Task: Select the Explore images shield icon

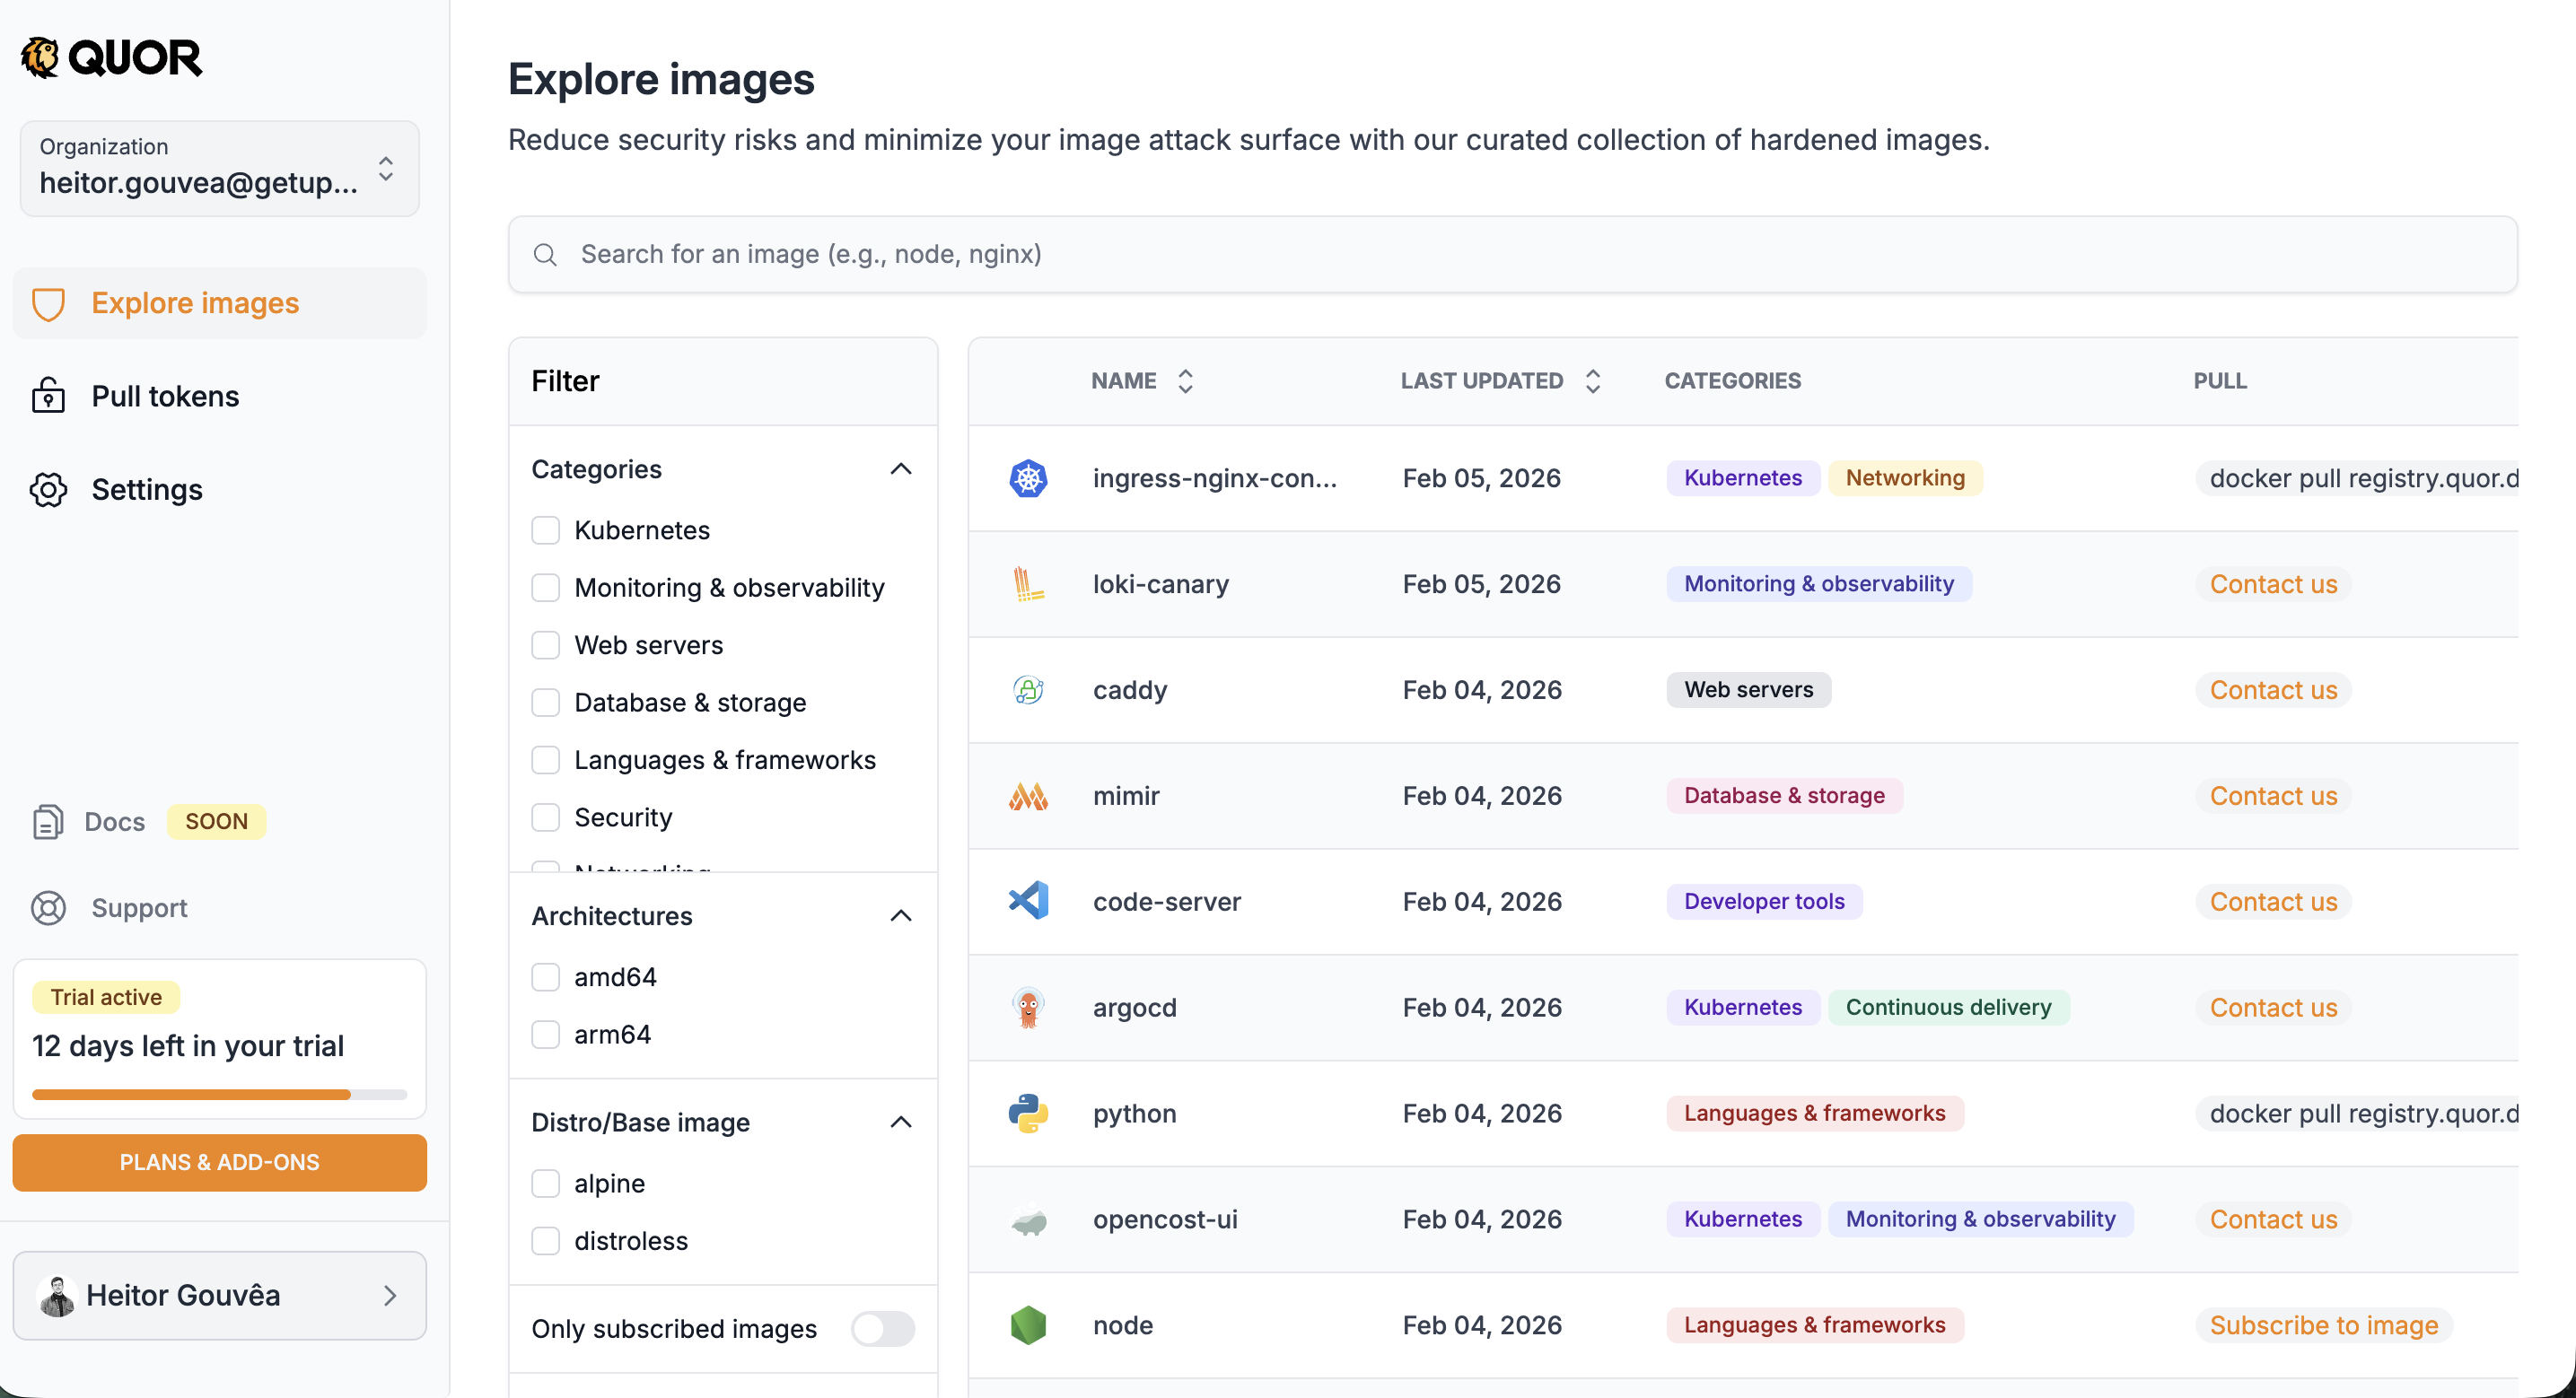Action: pos(48,303)
